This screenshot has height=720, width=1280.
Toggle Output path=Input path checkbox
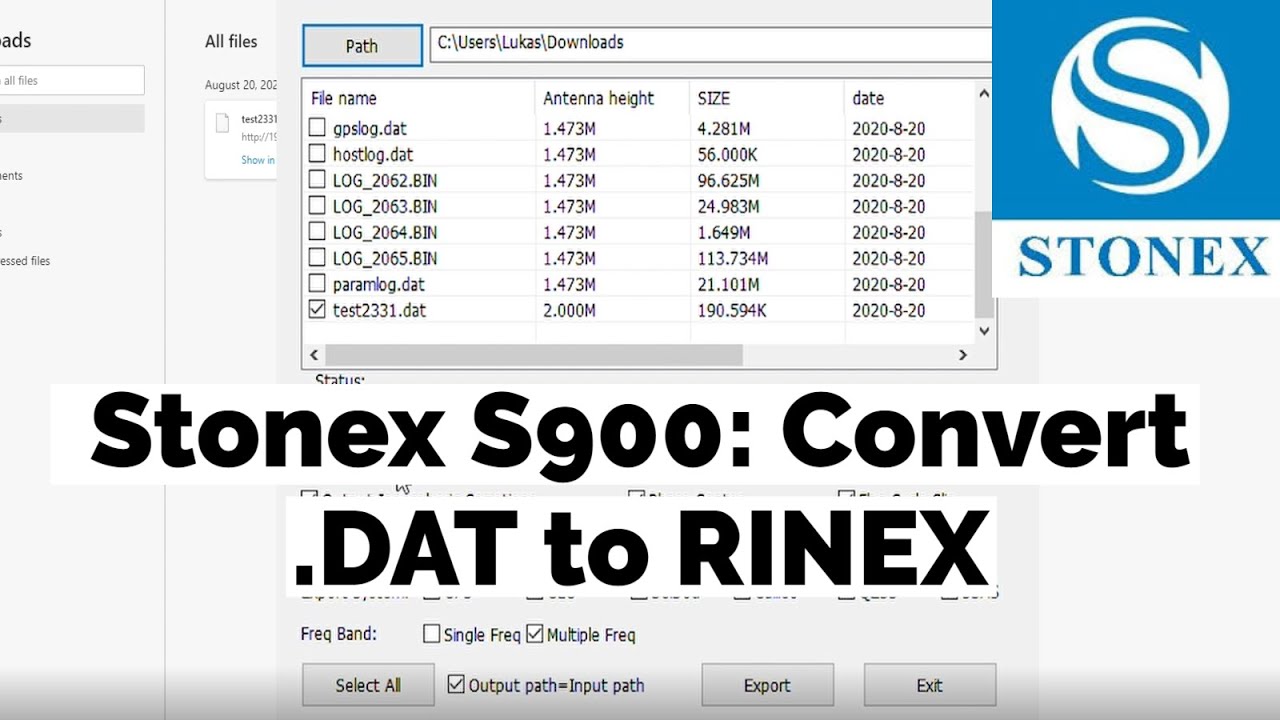tap(456, 685)
